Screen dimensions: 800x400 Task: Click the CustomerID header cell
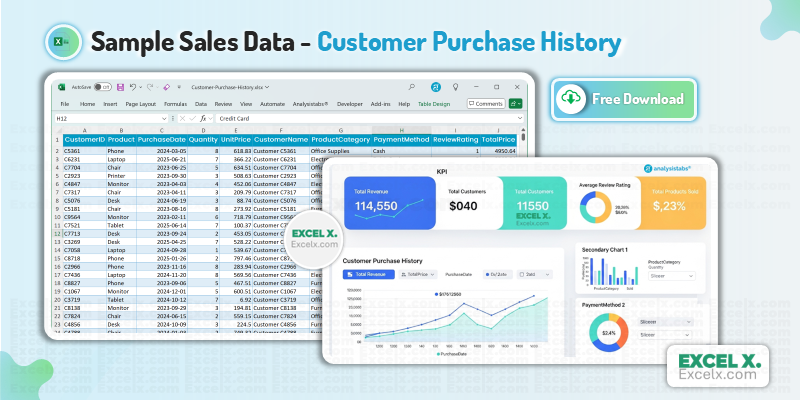coord(85,139)
